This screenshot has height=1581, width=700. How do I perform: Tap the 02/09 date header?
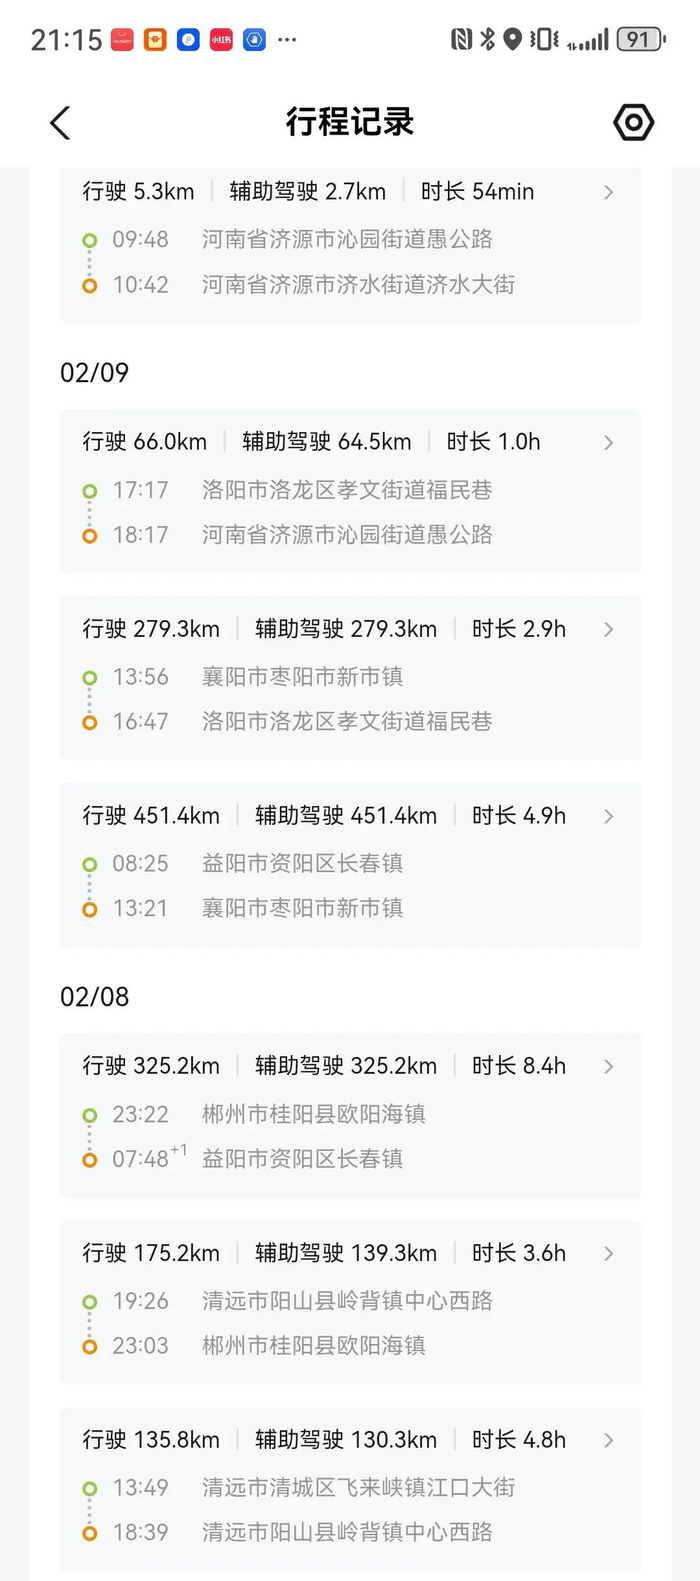[x=95, y=373]
